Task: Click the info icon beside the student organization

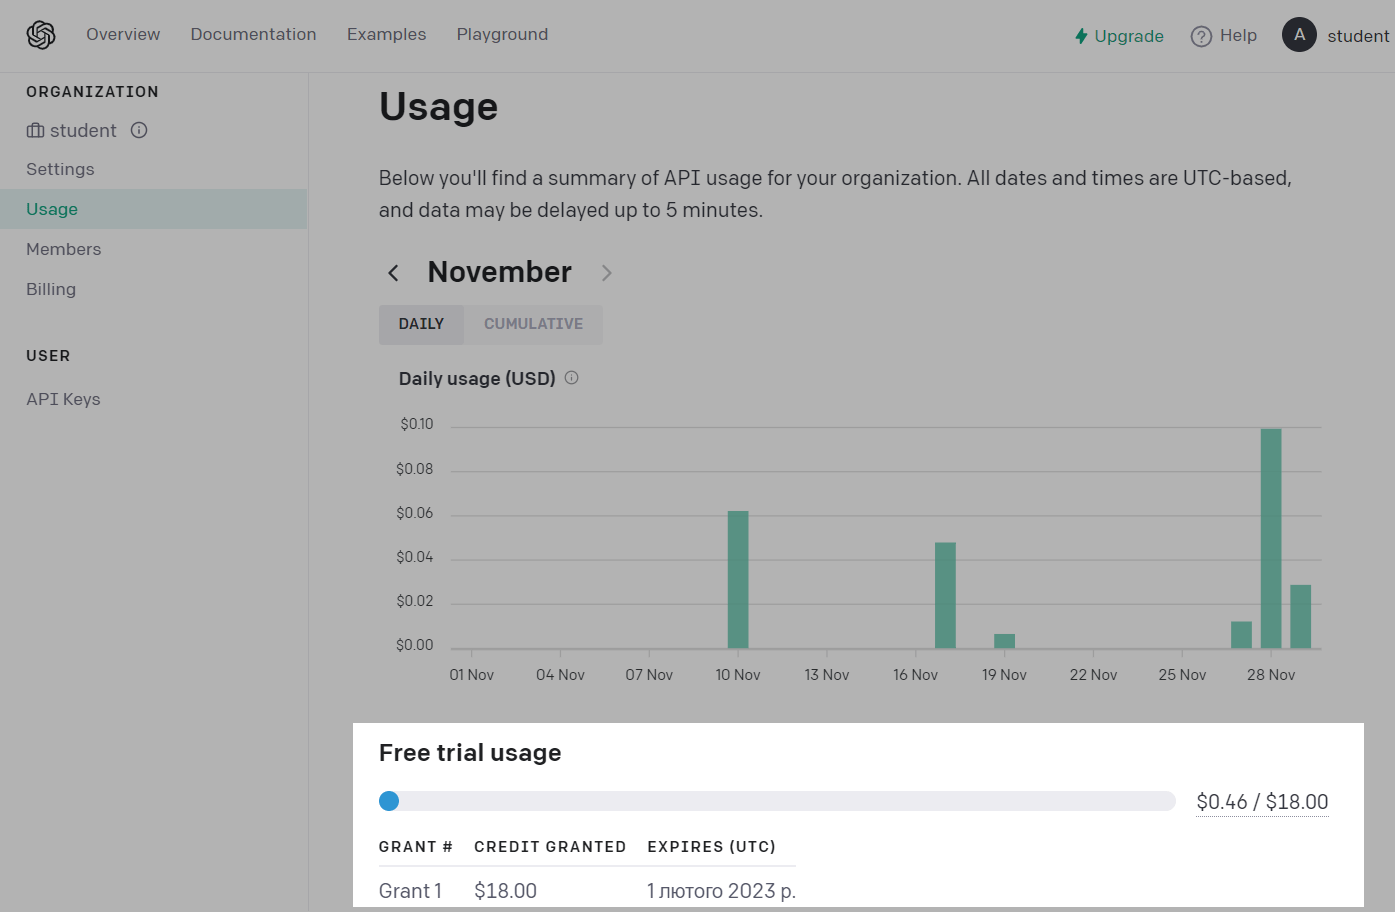Action: (x=138, y=130)
